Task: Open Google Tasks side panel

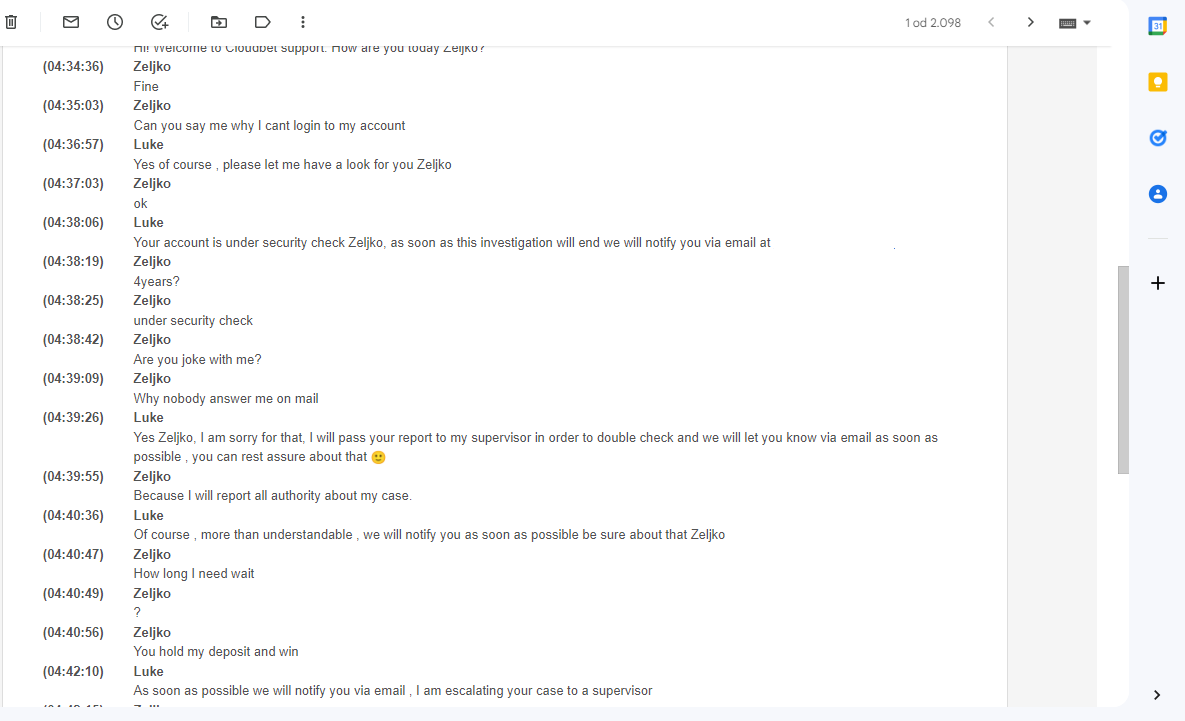Action: 1157,138
